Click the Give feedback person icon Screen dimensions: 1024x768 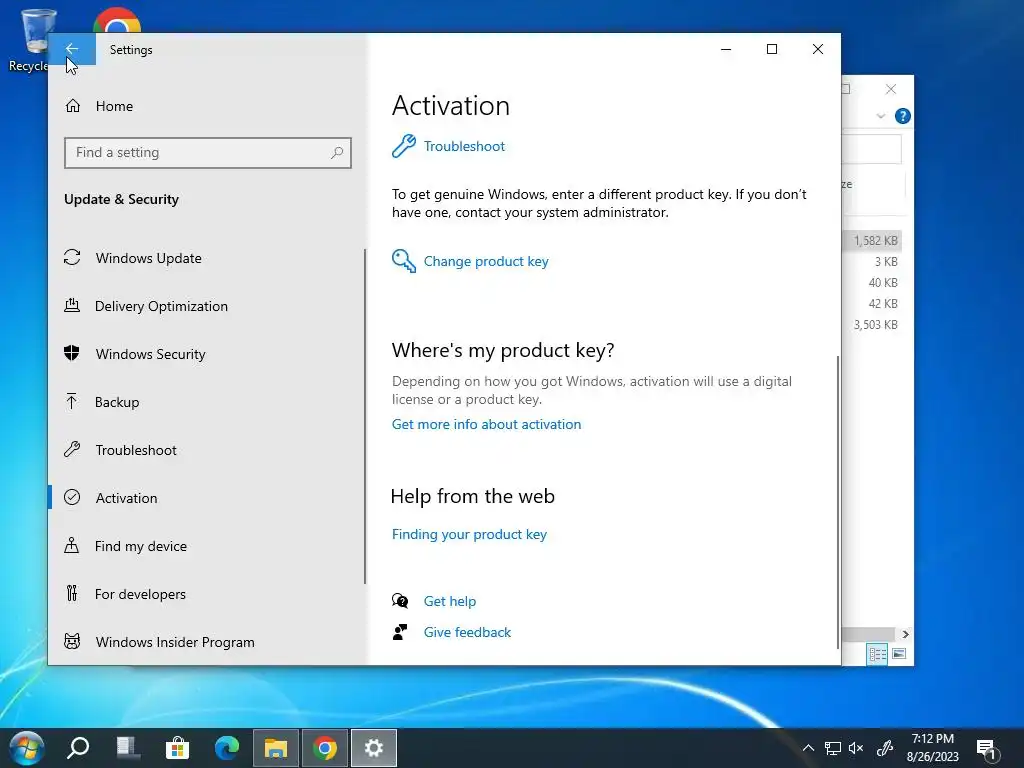tap(400, 632)
